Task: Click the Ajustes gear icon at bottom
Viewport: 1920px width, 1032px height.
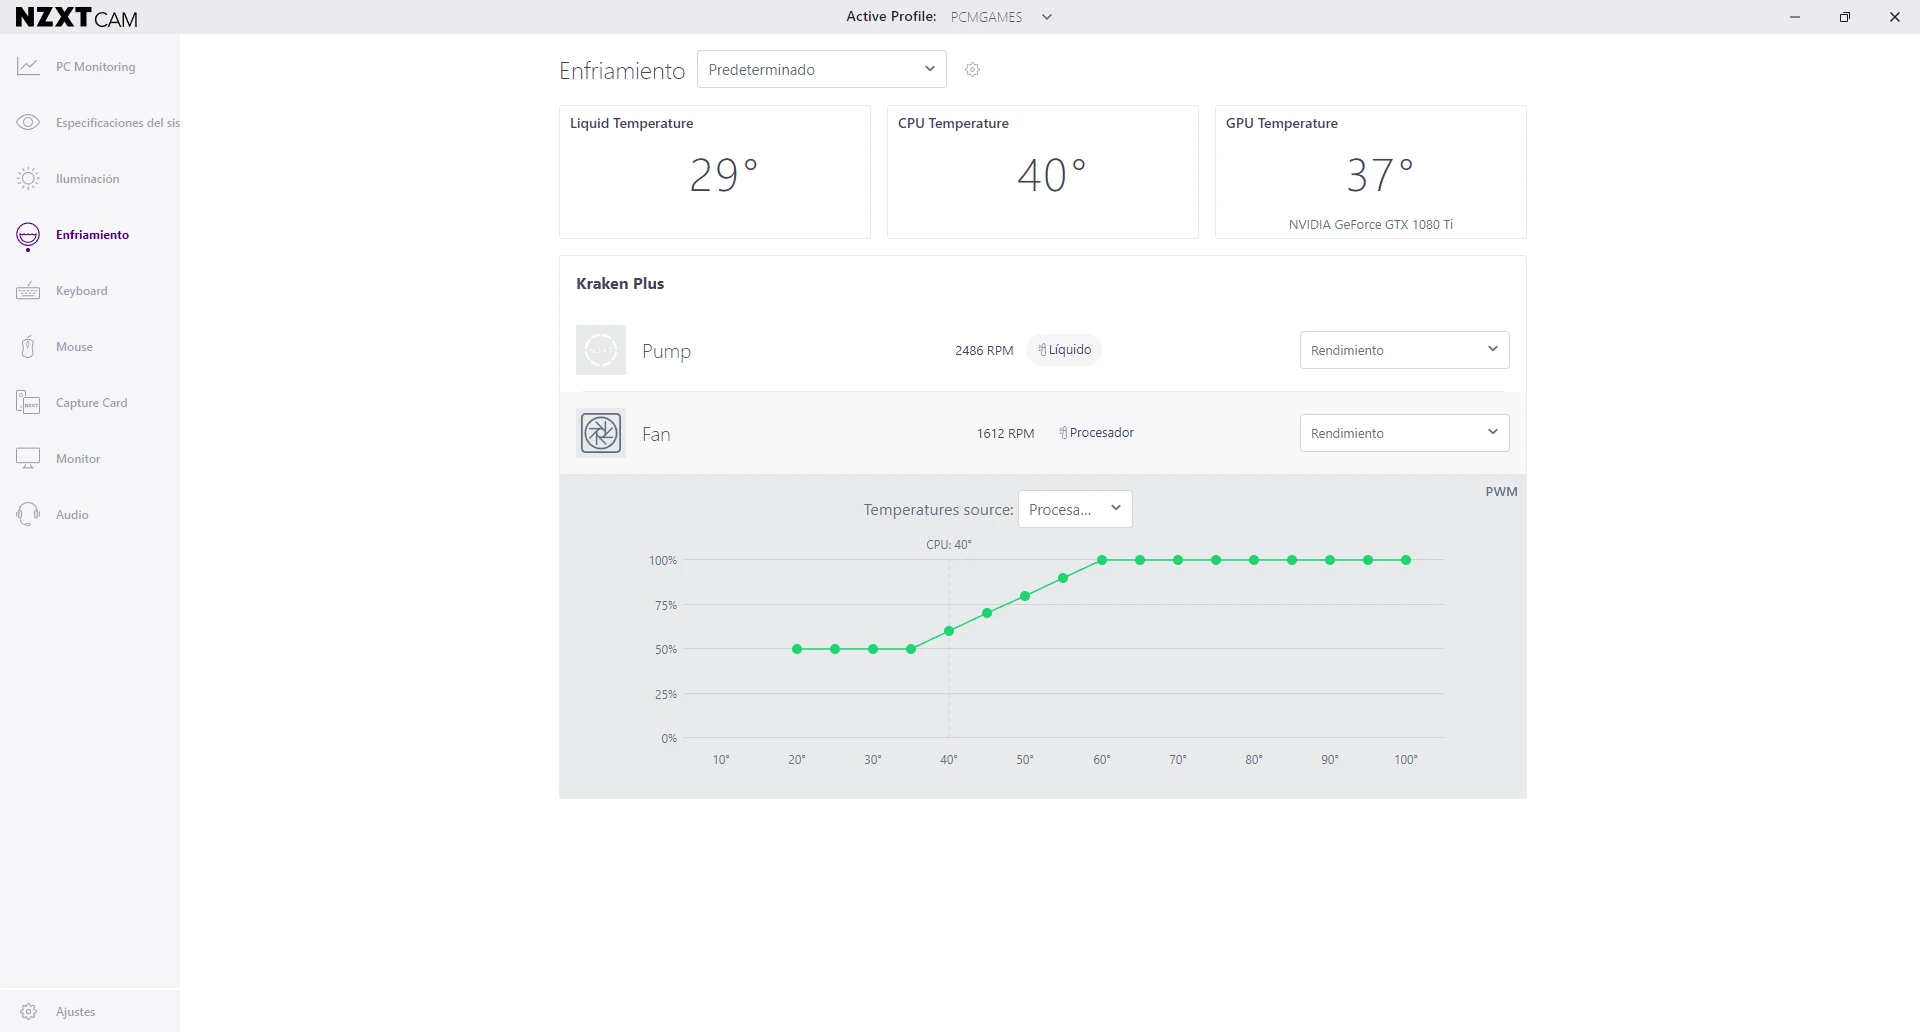Action: point(28,1012)
